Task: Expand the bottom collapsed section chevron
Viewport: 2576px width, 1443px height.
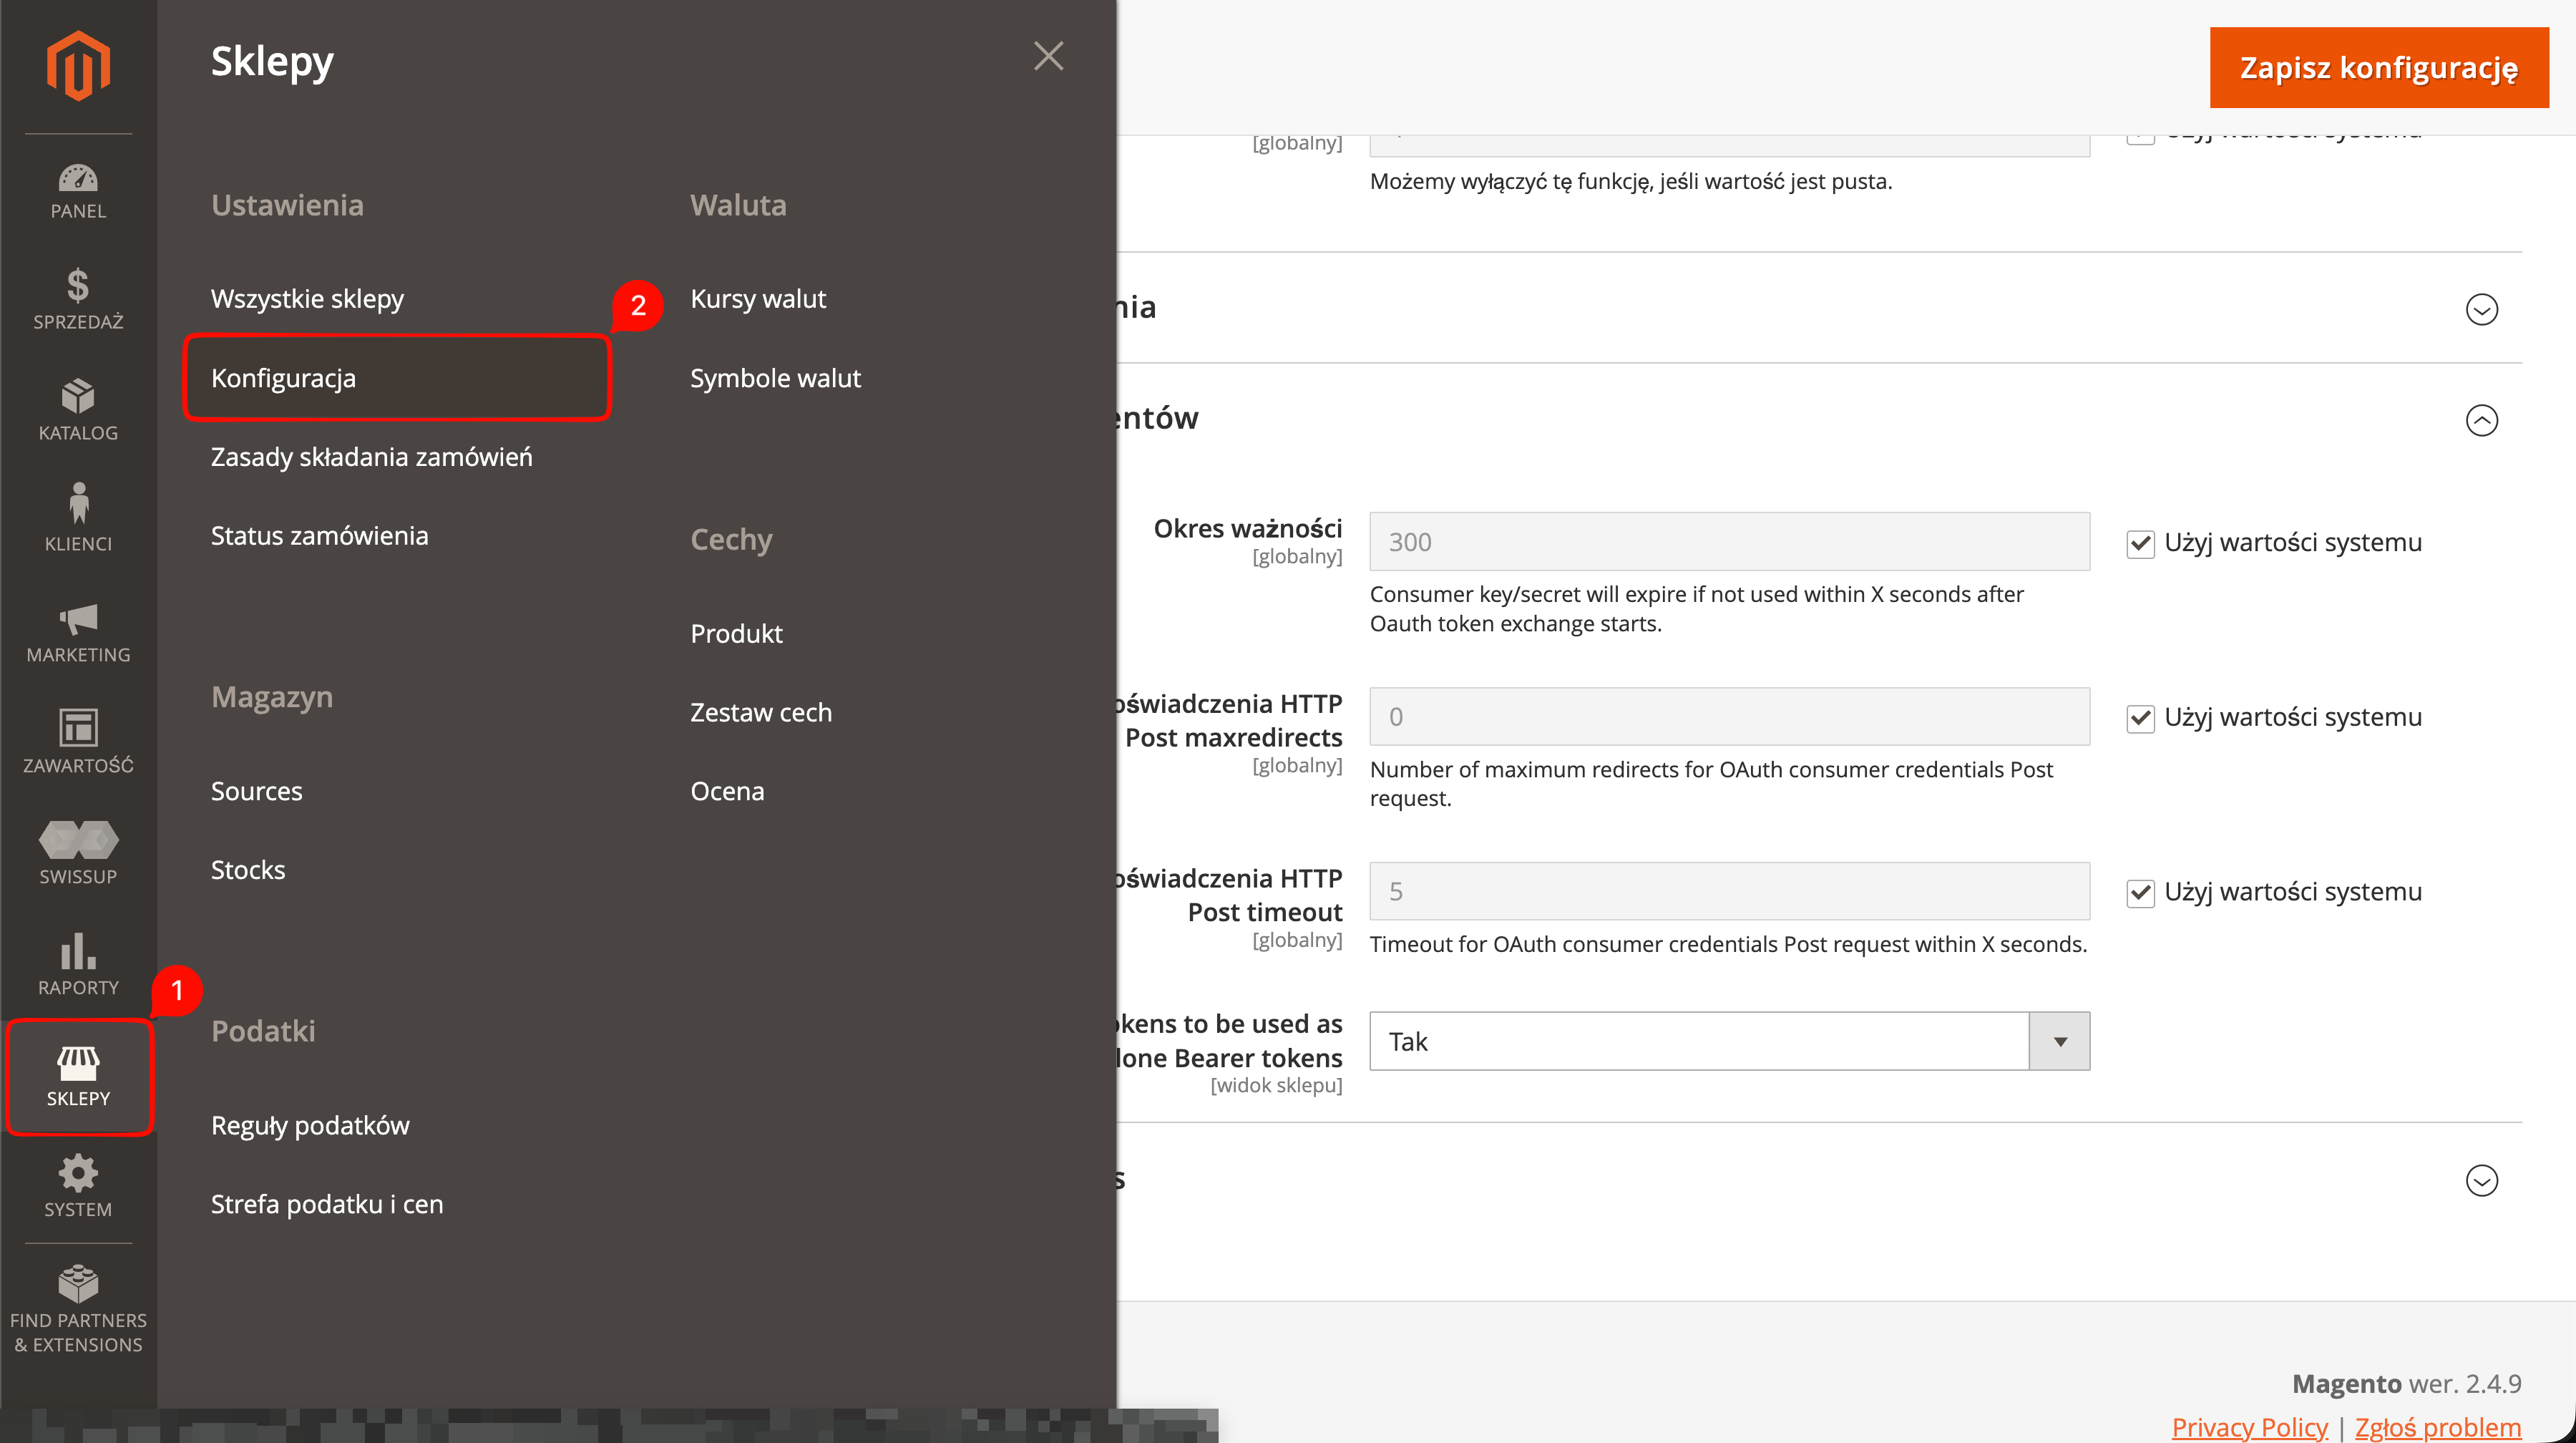Action: pyautogui.click(x=2481, y=1181)
